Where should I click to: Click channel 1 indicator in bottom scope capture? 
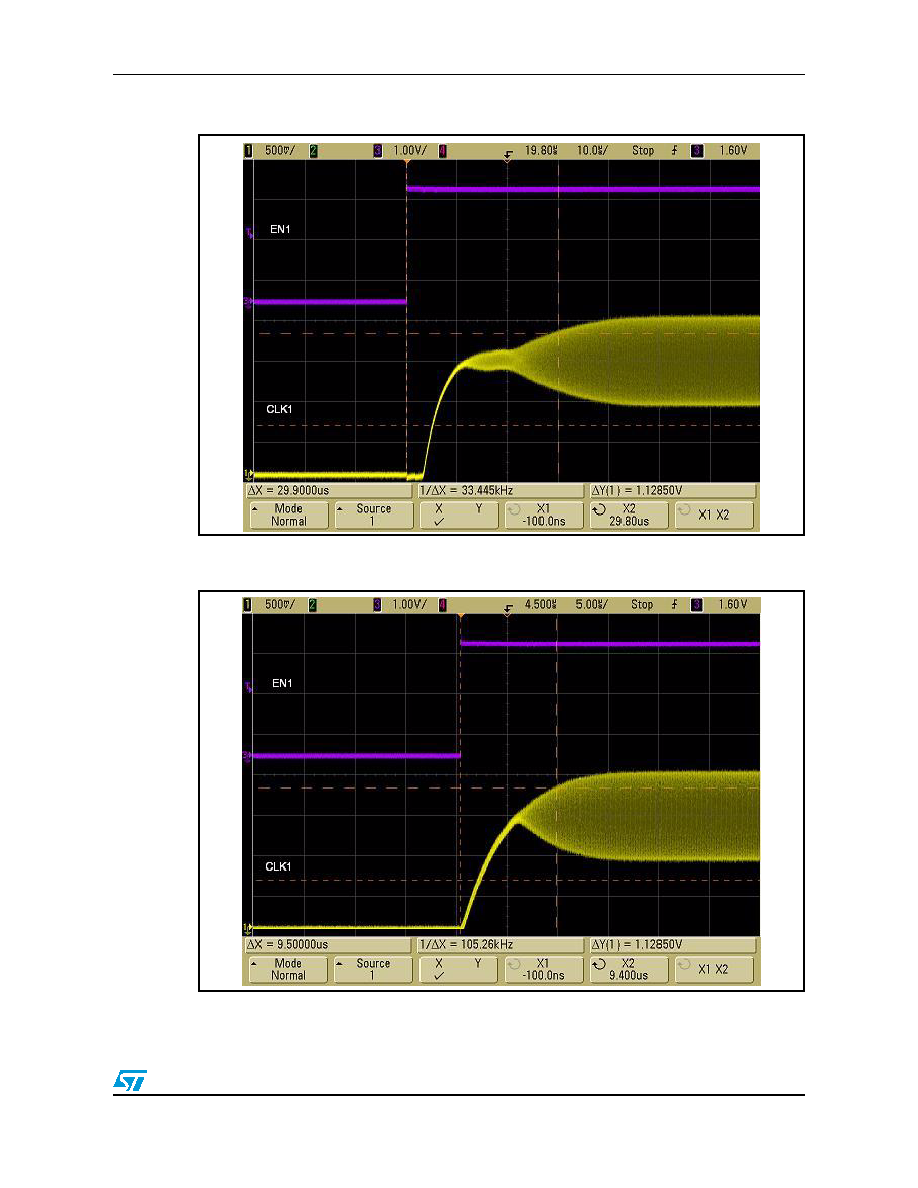pyautogui.click(x=248, y=605)
